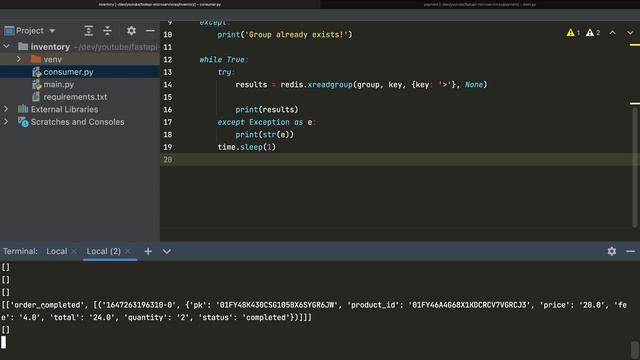Click the yellow warning stripe marker
Screen dimensions: 640x360
(x=635, y=44)
